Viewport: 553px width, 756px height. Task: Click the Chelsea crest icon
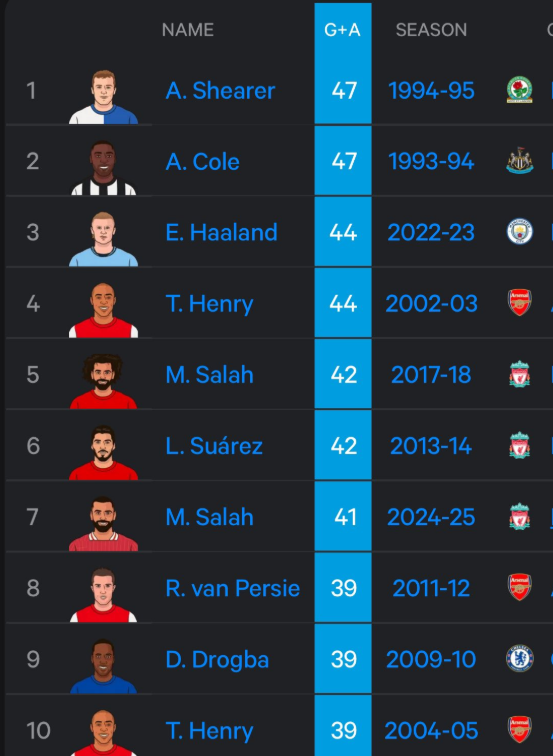pyautogui.click(x=519, y=659)
